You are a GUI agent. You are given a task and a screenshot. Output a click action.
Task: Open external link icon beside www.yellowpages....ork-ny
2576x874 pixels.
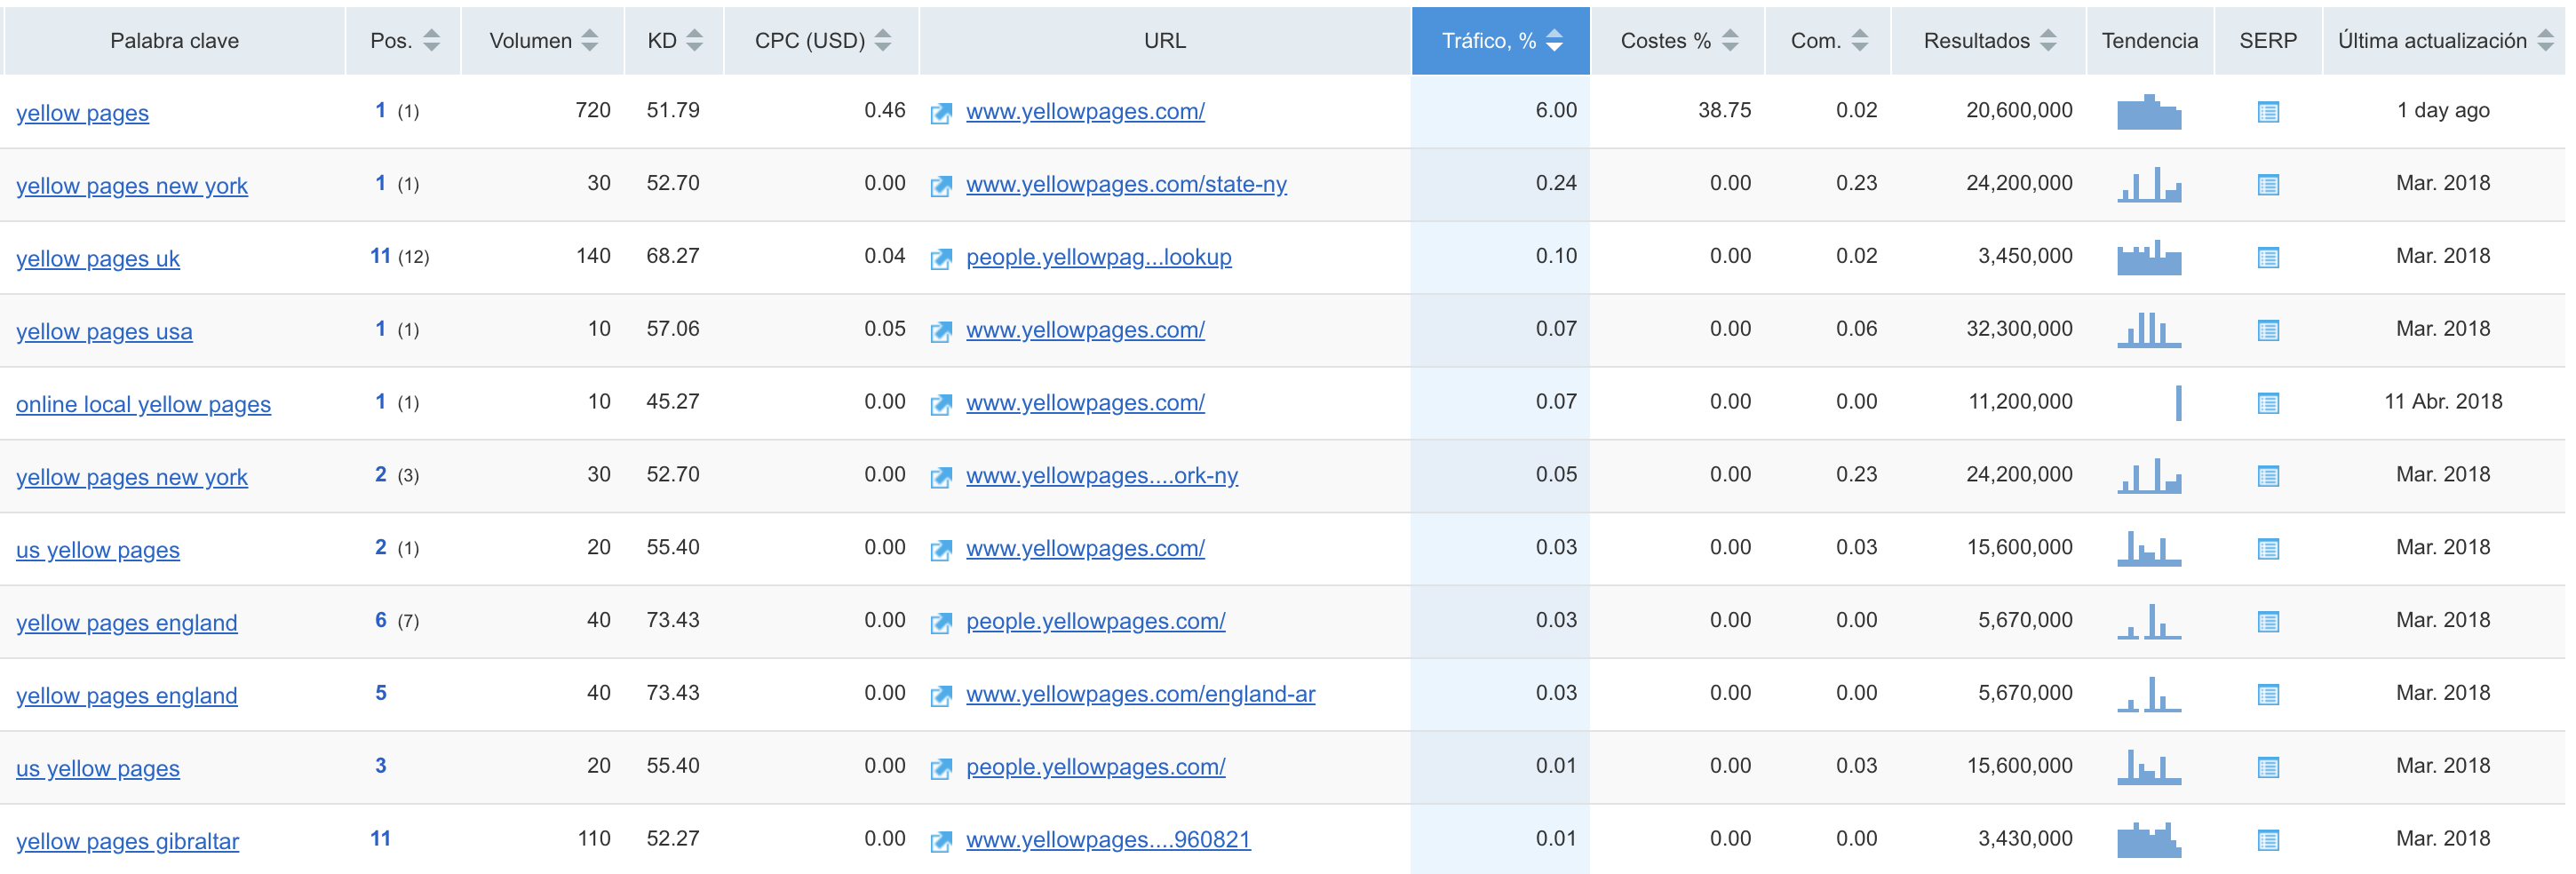[x=940, y=477]
